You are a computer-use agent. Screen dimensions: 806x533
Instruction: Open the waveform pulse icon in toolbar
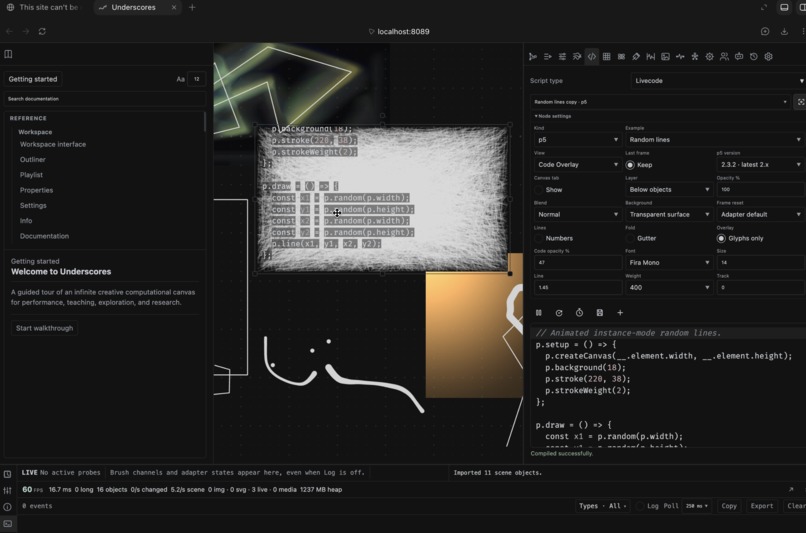pyautogui.click(x=680, y=57)
